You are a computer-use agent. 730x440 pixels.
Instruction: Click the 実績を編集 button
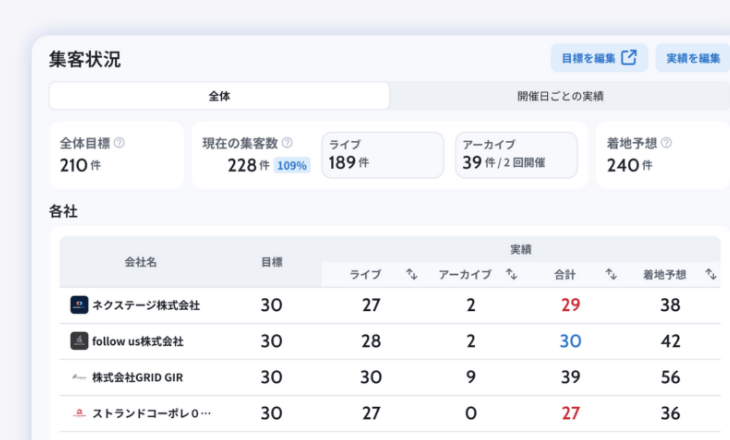(x=693, y=58)
